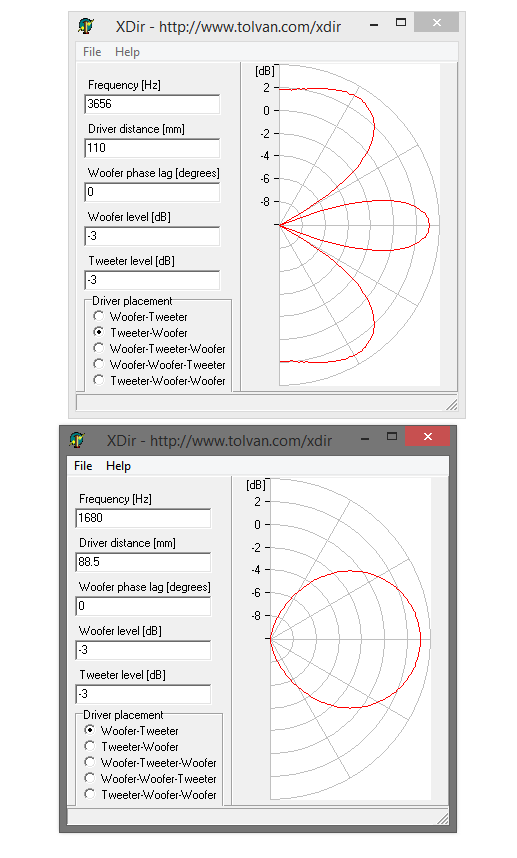The width and height of the screenshot is (517, 858).
Task: Click Tweeter level field in lower window
Action: tap(143, 694)
